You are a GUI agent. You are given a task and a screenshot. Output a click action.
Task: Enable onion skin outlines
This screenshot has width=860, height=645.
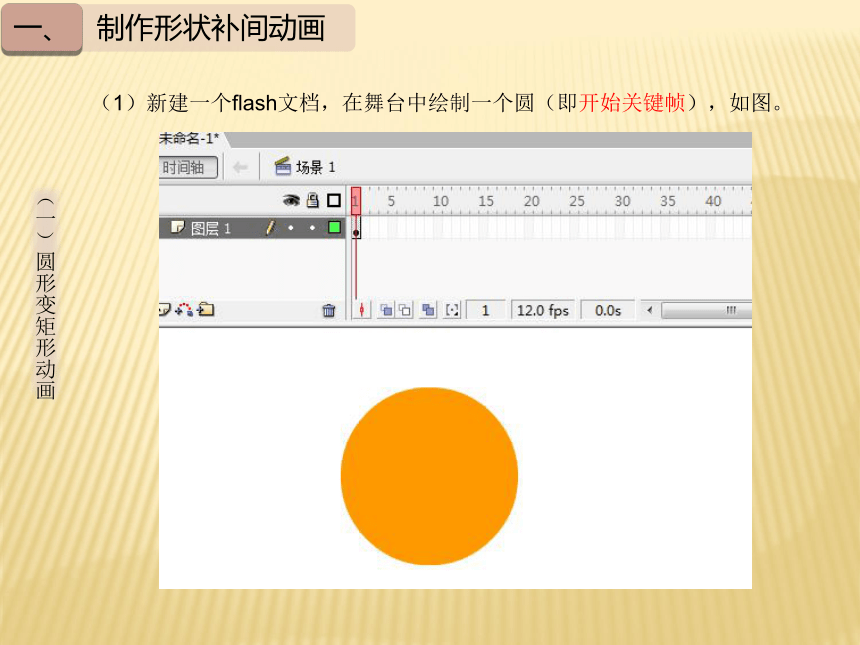click(405, 310)
